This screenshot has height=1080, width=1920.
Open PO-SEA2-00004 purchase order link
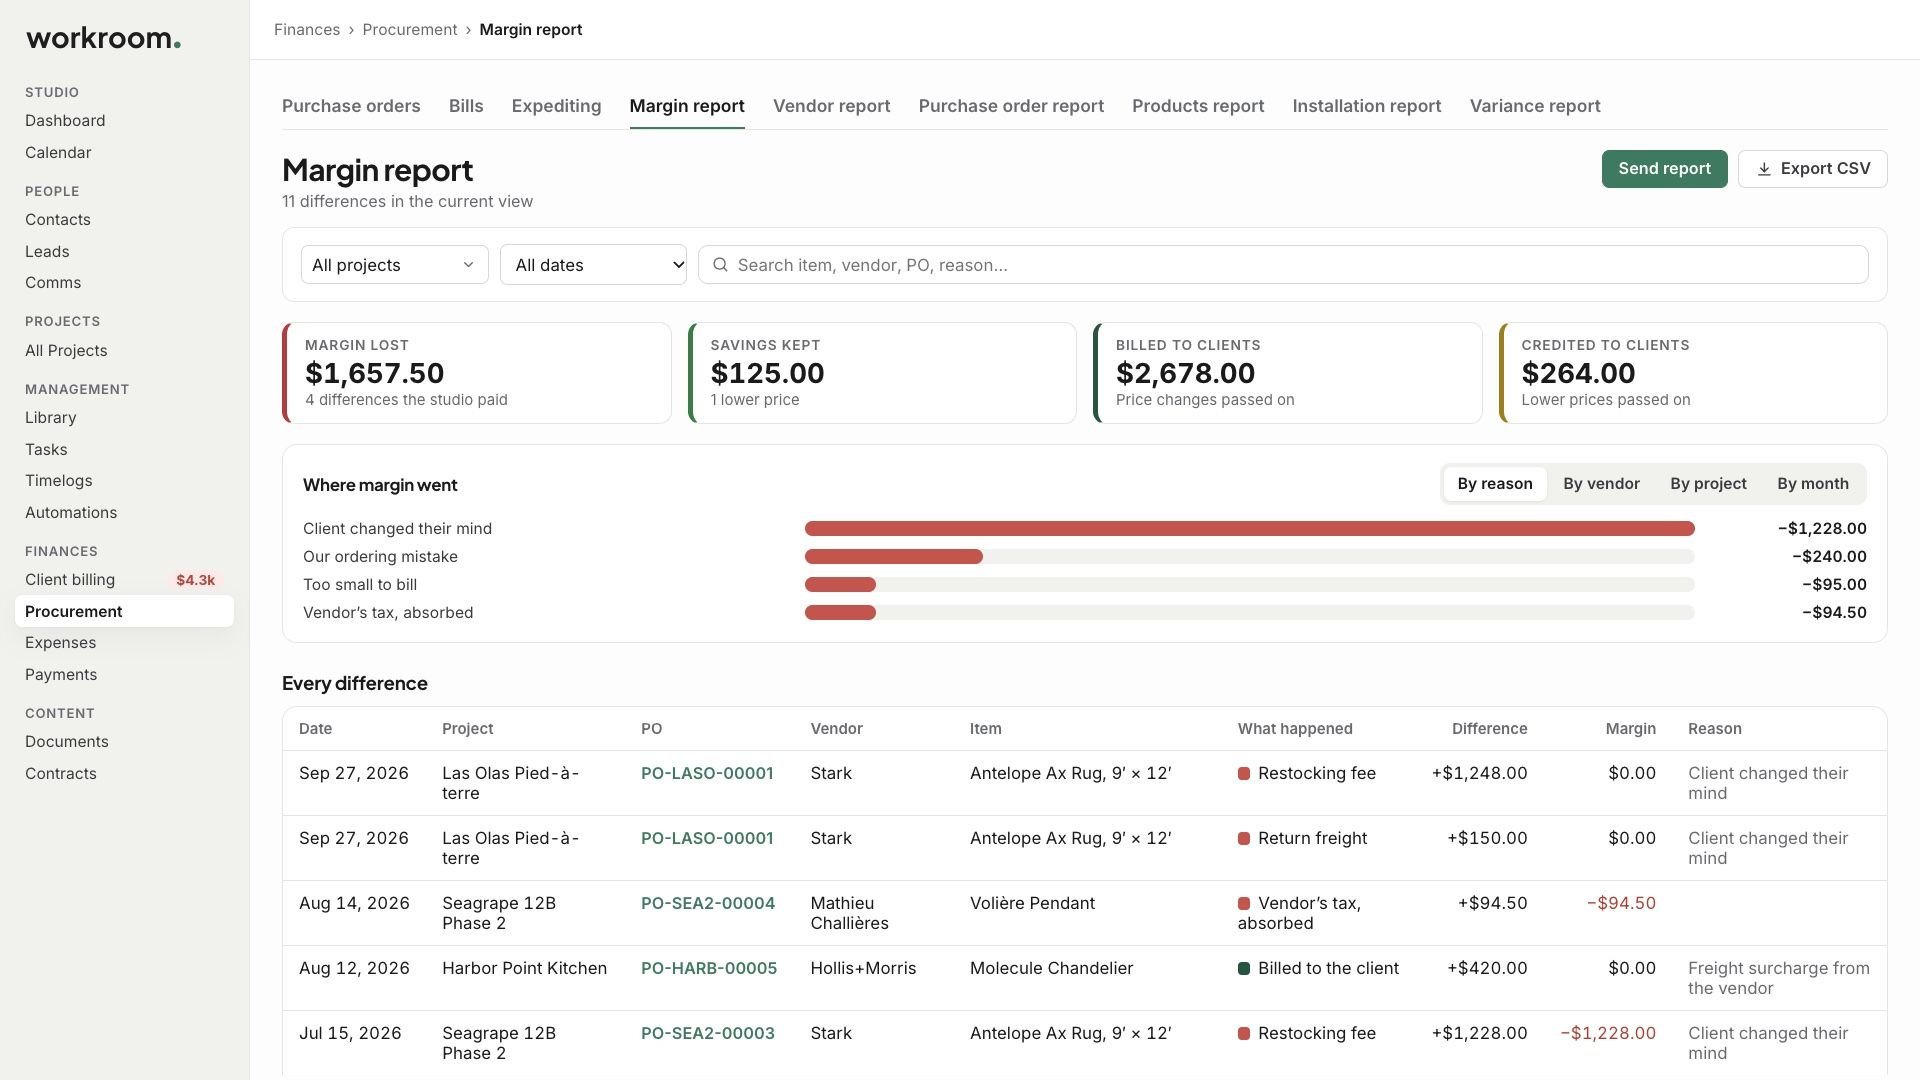708,903
